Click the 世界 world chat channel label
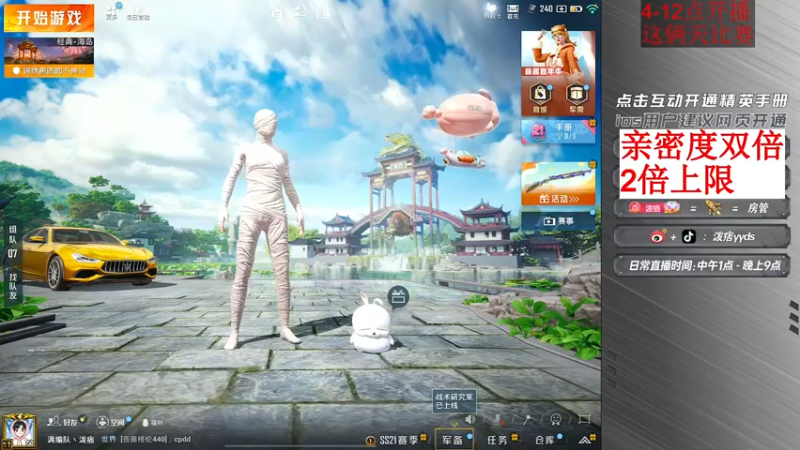800x450 pixels. tap(109, 439)
